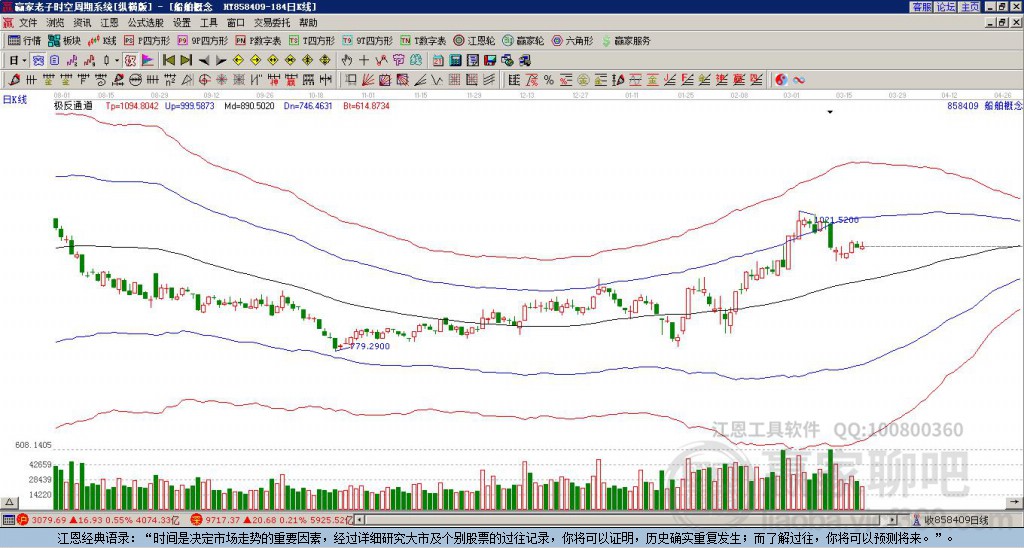The height and width of the screenshot is (548, 1024).
Task: Click the 极反通道 indicator label
Action: pyautogui.click(x=73, y=105)
